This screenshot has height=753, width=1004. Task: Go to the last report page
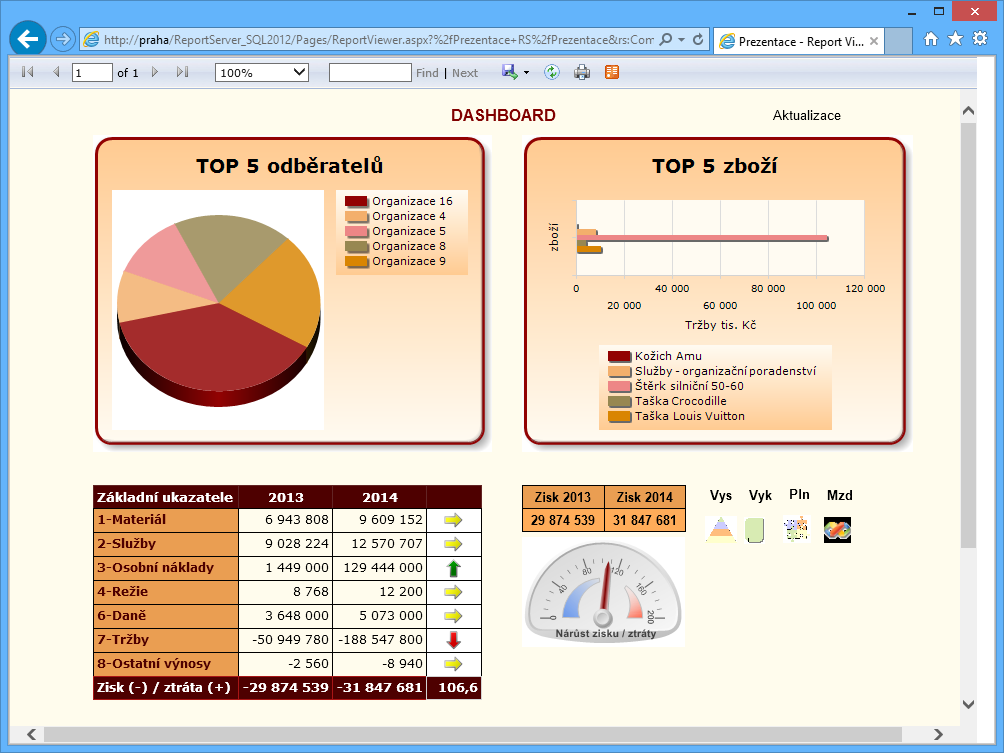click(x=182, y=72)
